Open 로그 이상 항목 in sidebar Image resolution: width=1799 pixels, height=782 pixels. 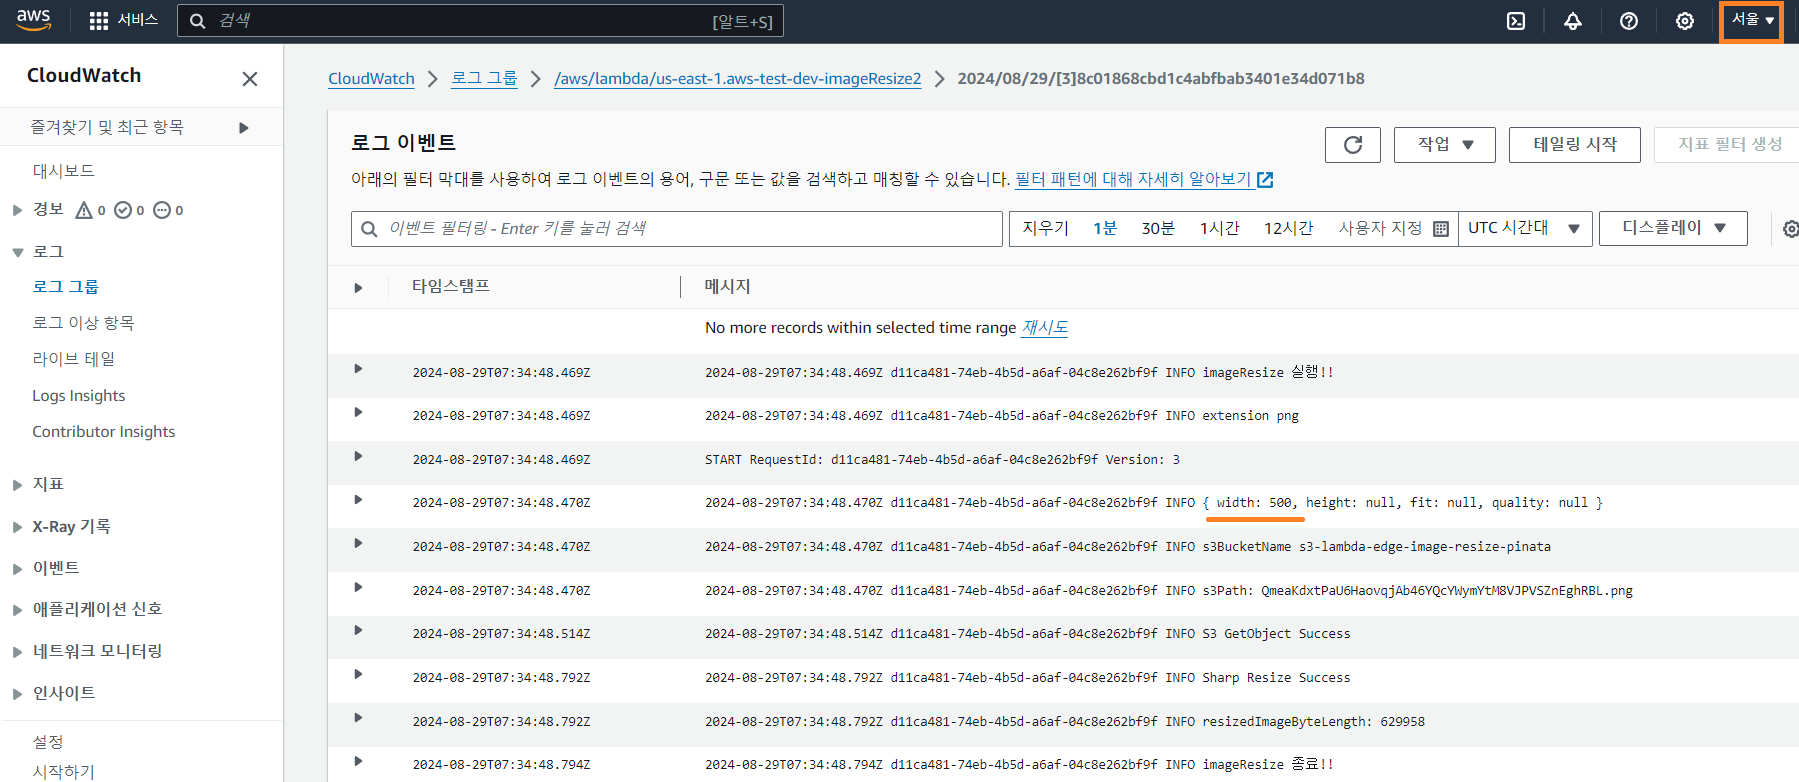point(83,323)
